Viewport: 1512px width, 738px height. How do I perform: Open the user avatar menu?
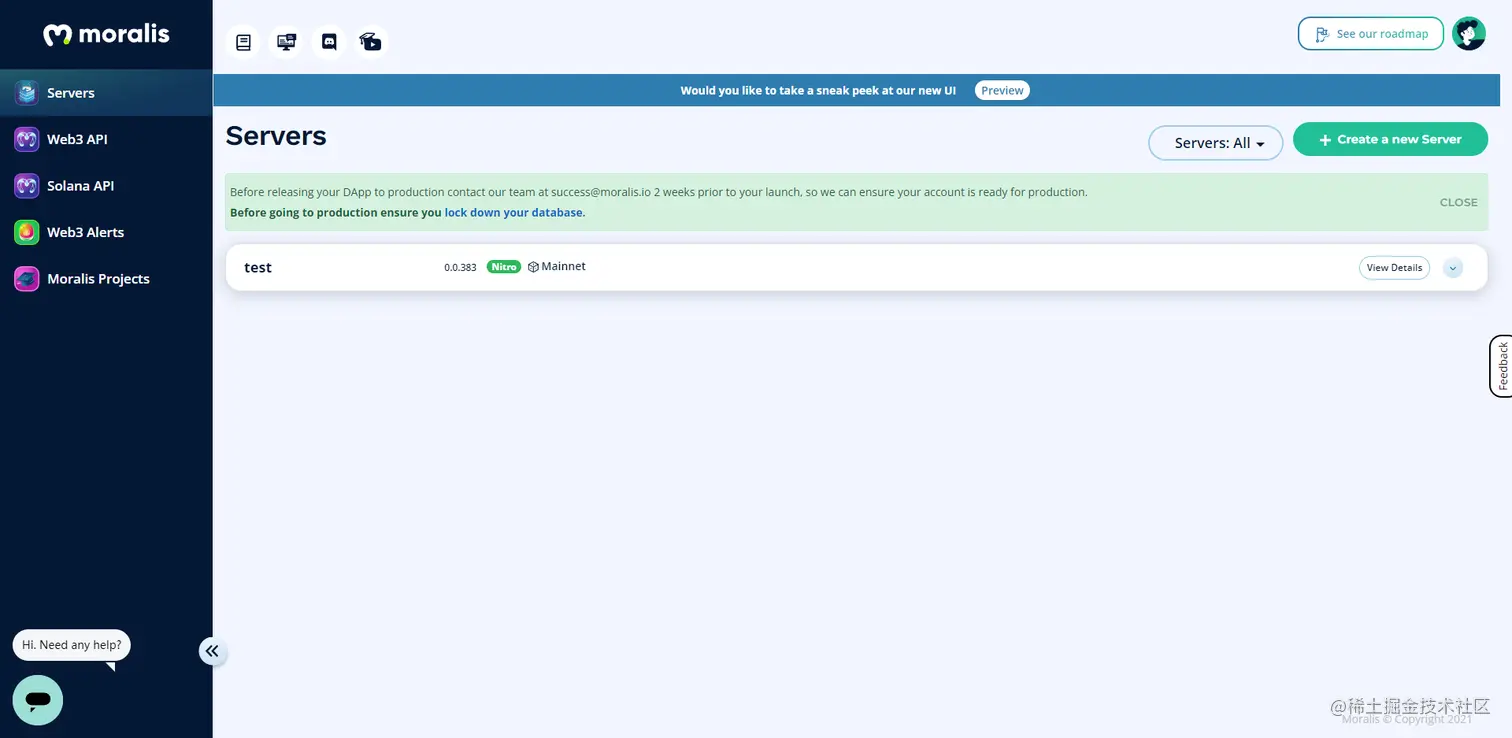(1469, 33)
